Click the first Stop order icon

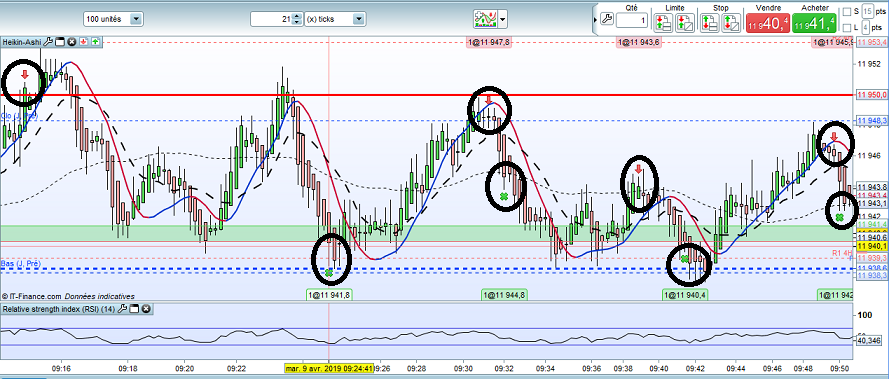tap(709, 22)
